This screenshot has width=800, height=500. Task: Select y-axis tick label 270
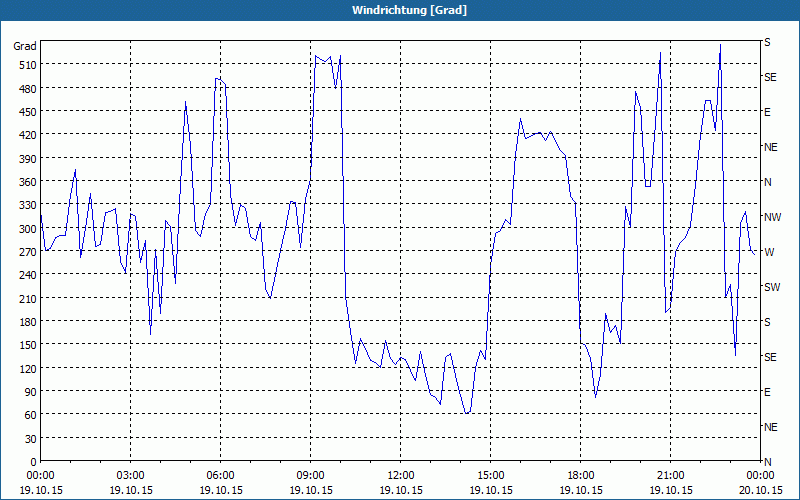(28, 252)
